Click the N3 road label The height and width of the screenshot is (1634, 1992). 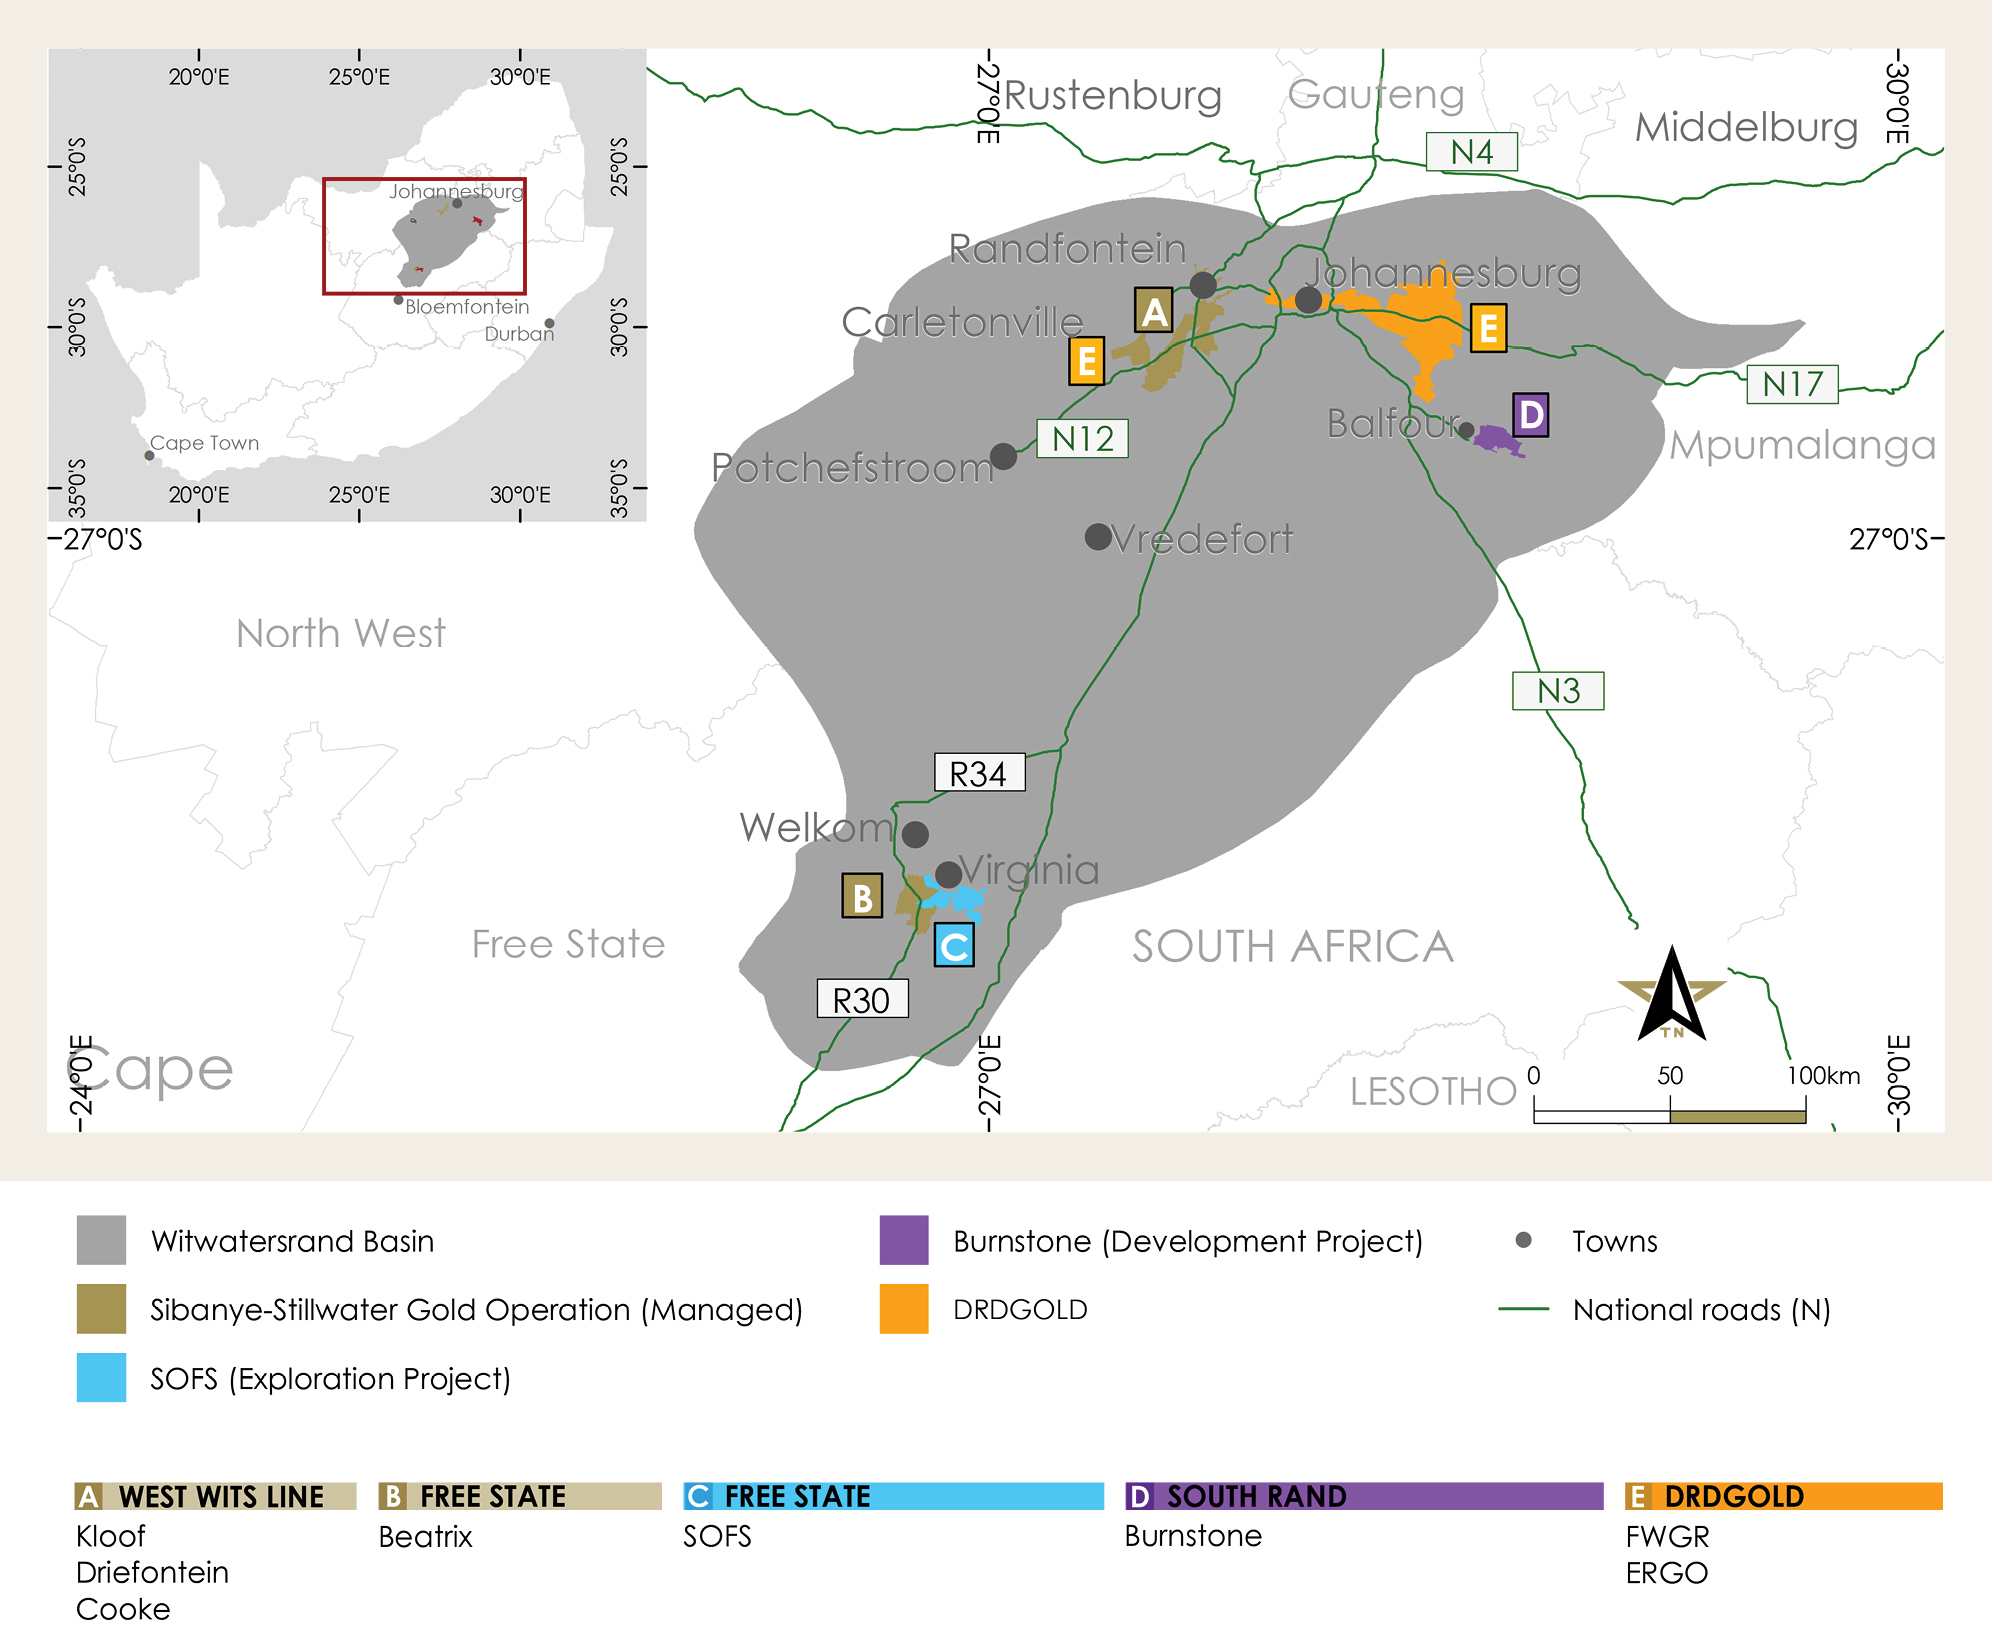click(1557, 691)
